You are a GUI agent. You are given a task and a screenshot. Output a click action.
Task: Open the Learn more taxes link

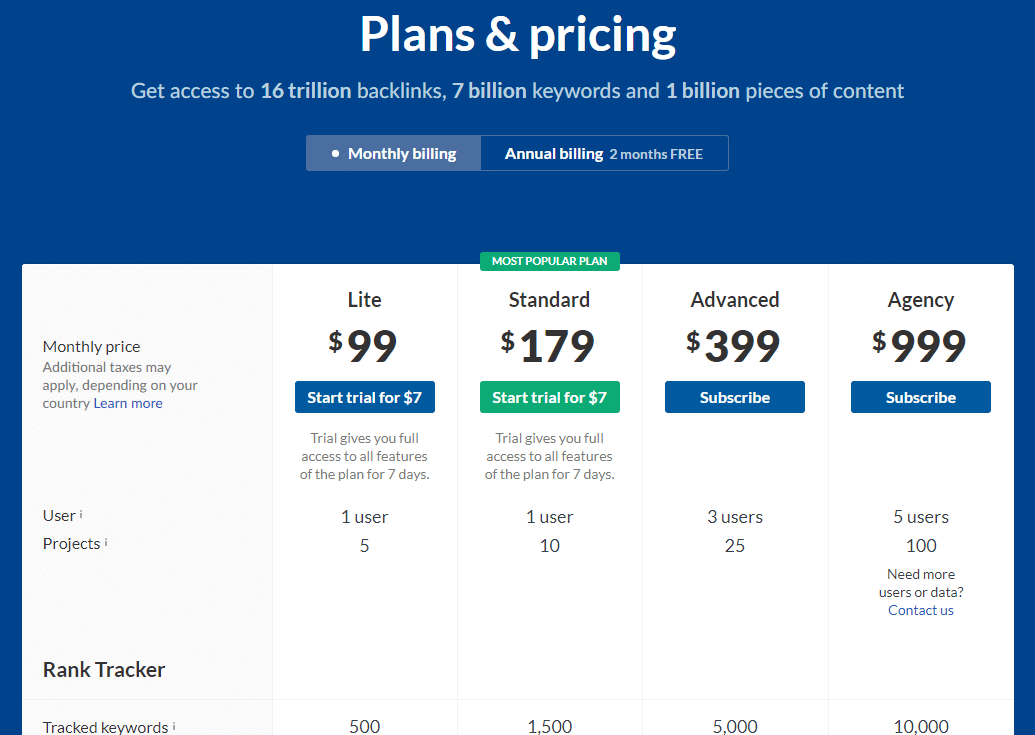pyautogui.click(x=128, y=404)
